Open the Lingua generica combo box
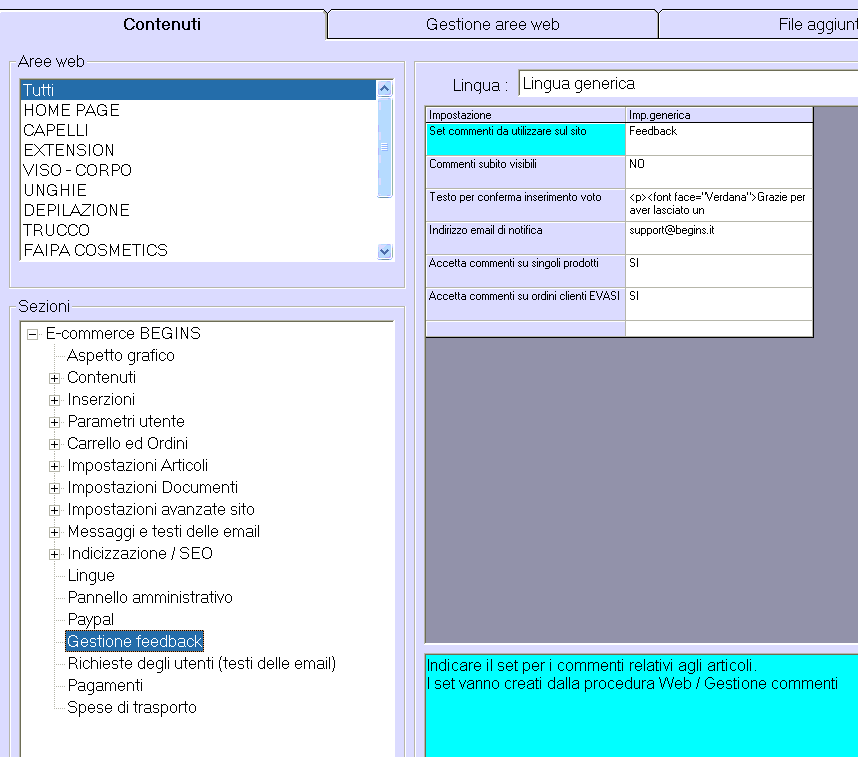Viewport: 858px width, 757px height. (688, 84)
